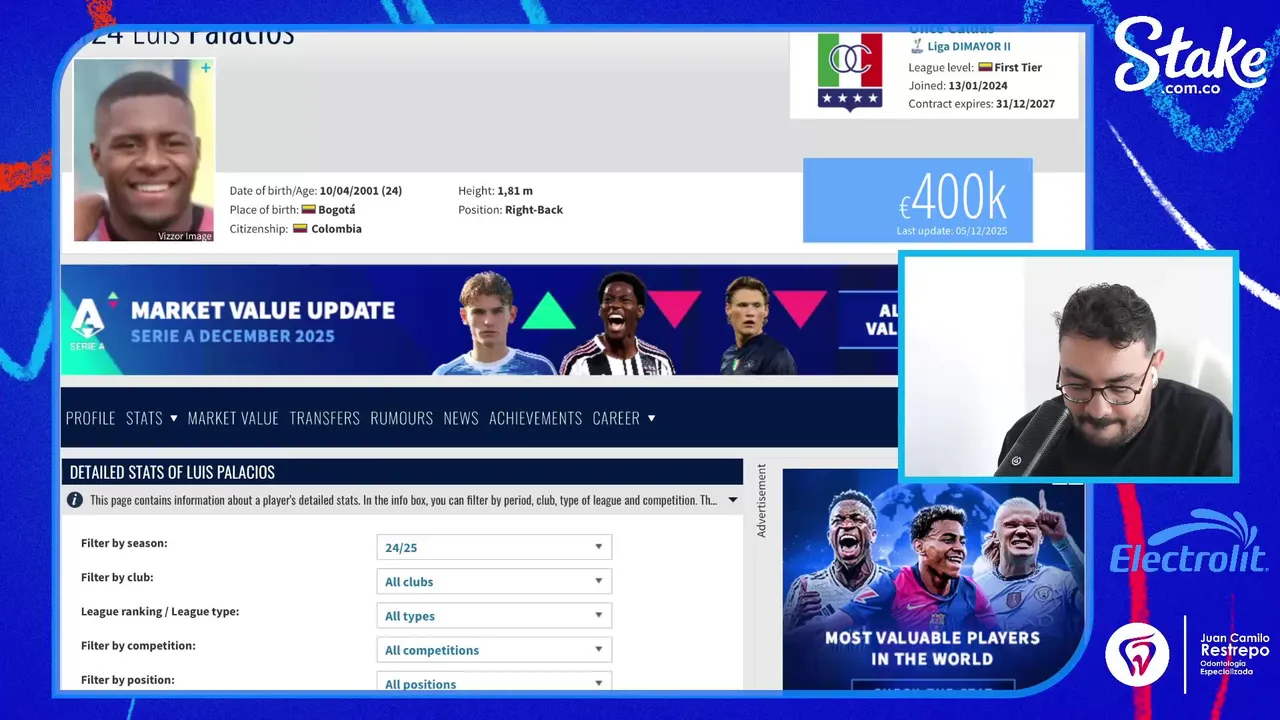Click the Liga DIMAYOR II link

tap(969, 46)
